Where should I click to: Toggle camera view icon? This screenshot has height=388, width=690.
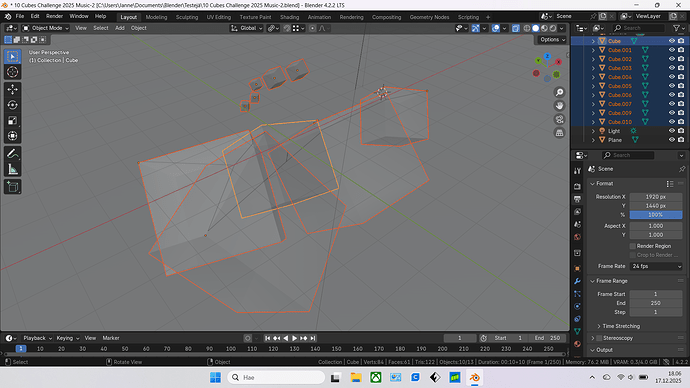pyautogui.click(x=559, y=119)
